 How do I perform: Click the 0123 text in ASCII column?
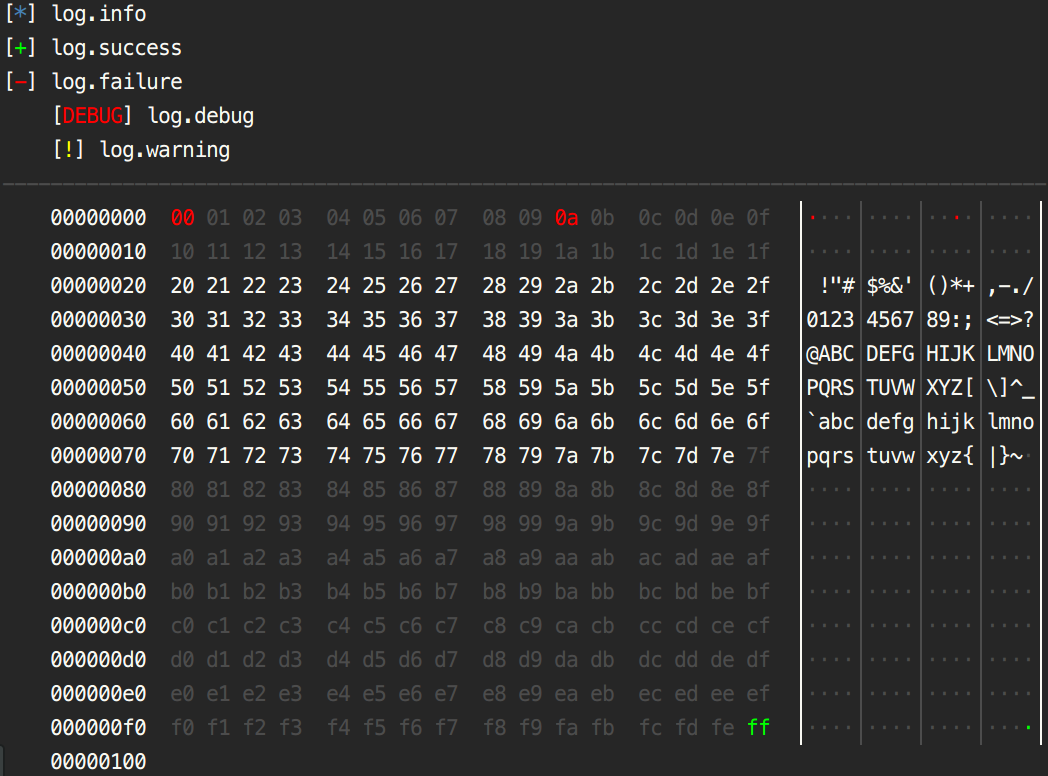tap(828, 319)
